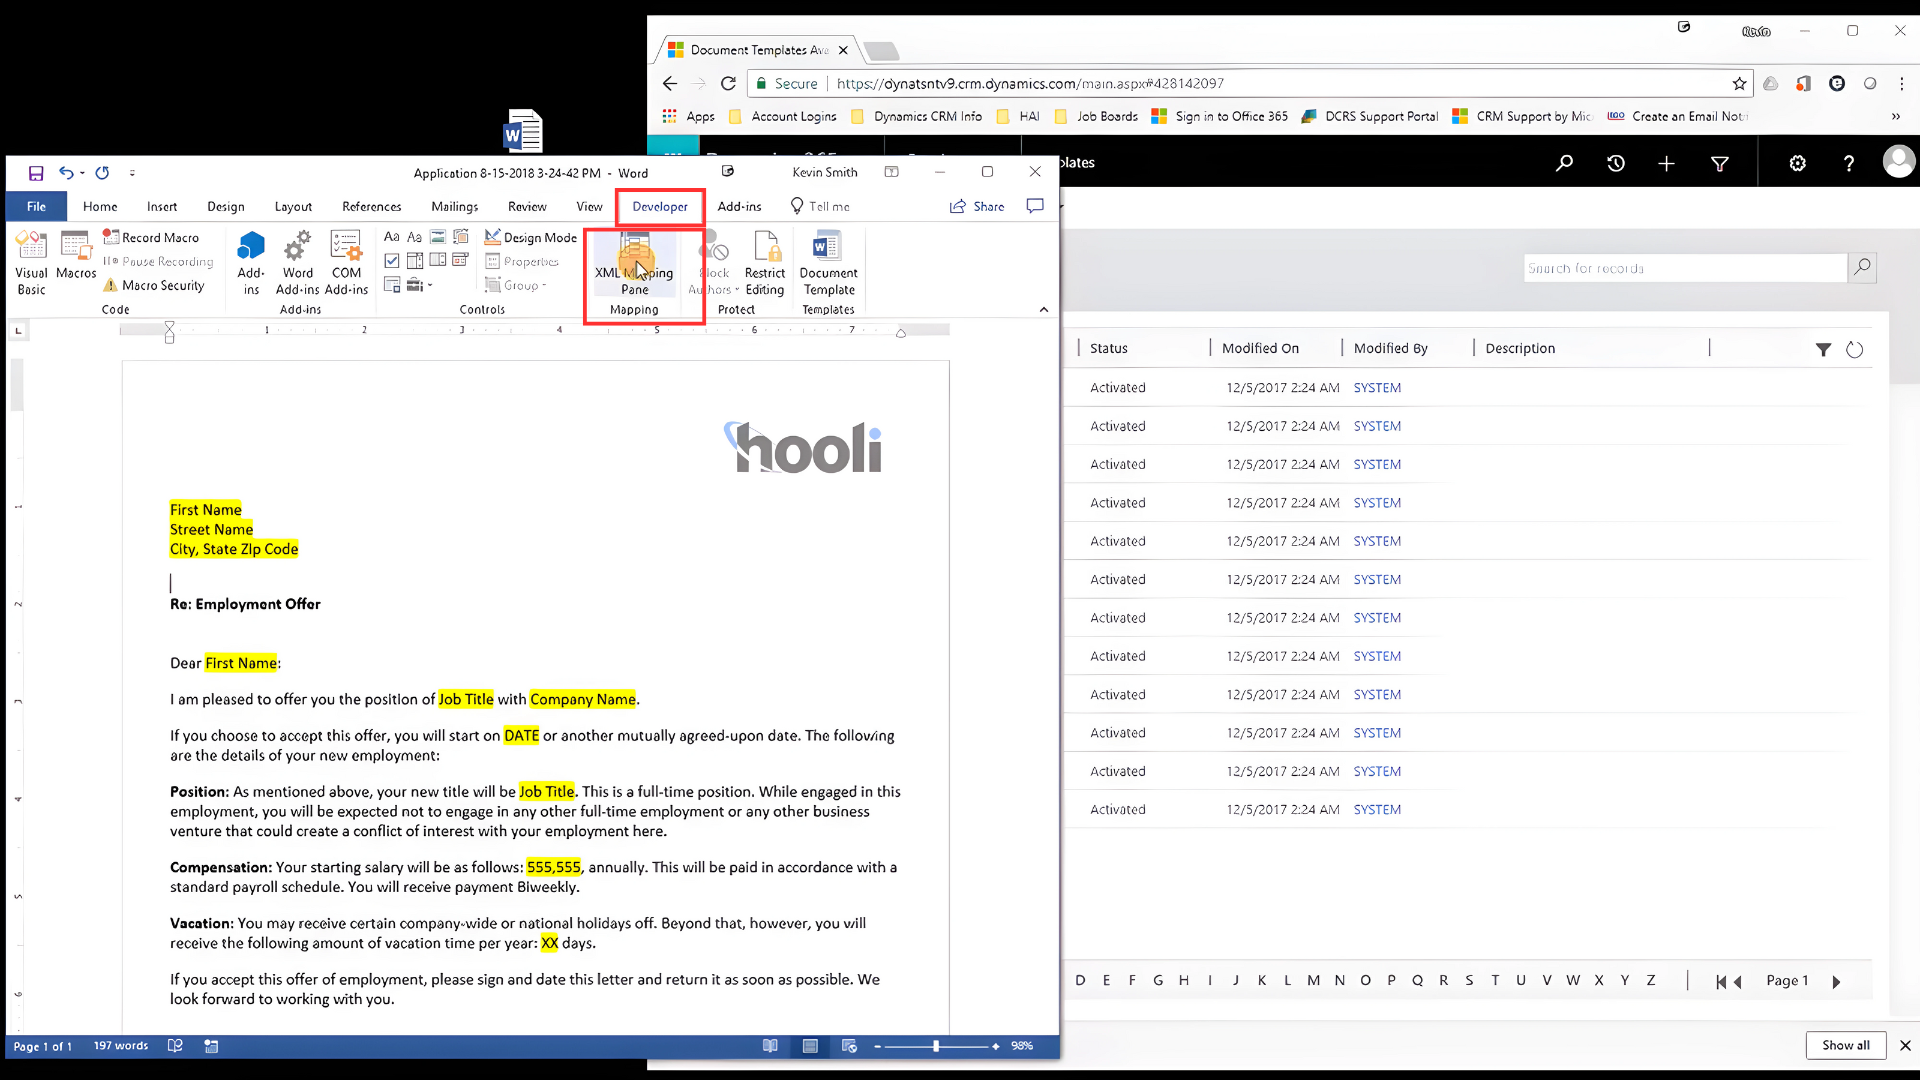This screenshot has width=1920, height=1080.
Task: Open Macro Security settings
Action: click(x=153, y=285)
